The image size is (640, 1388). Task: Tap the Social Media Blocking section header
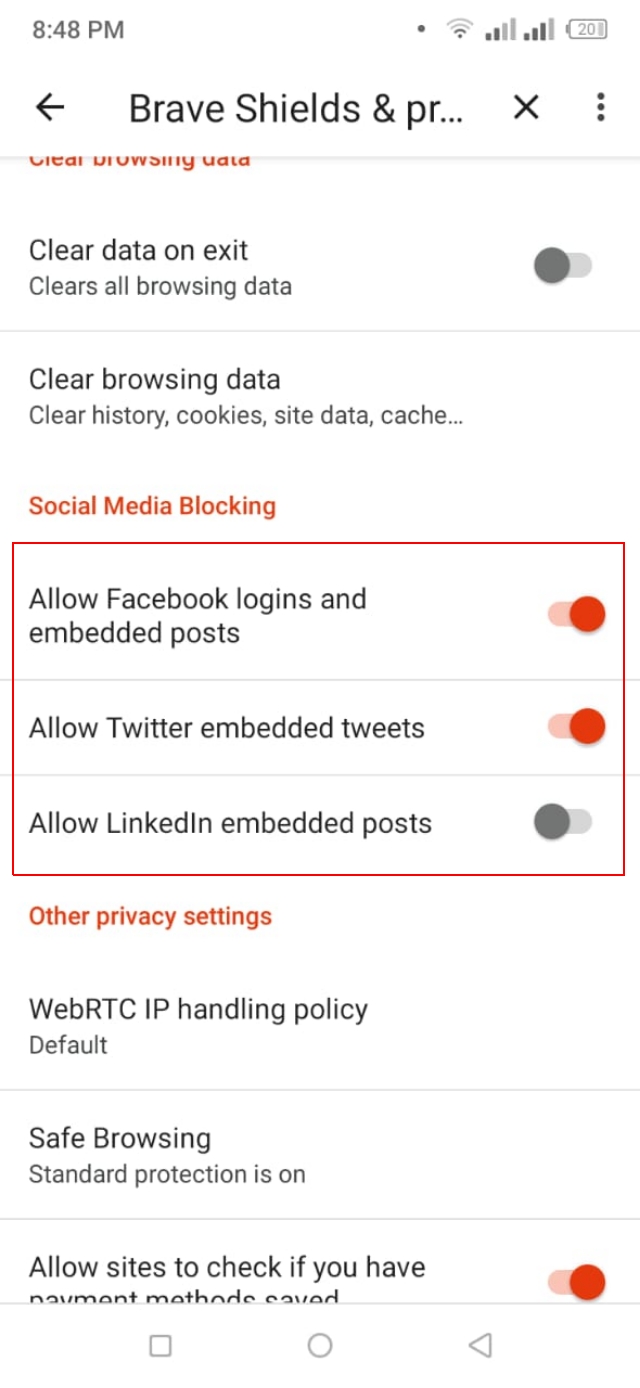[152, 506]
